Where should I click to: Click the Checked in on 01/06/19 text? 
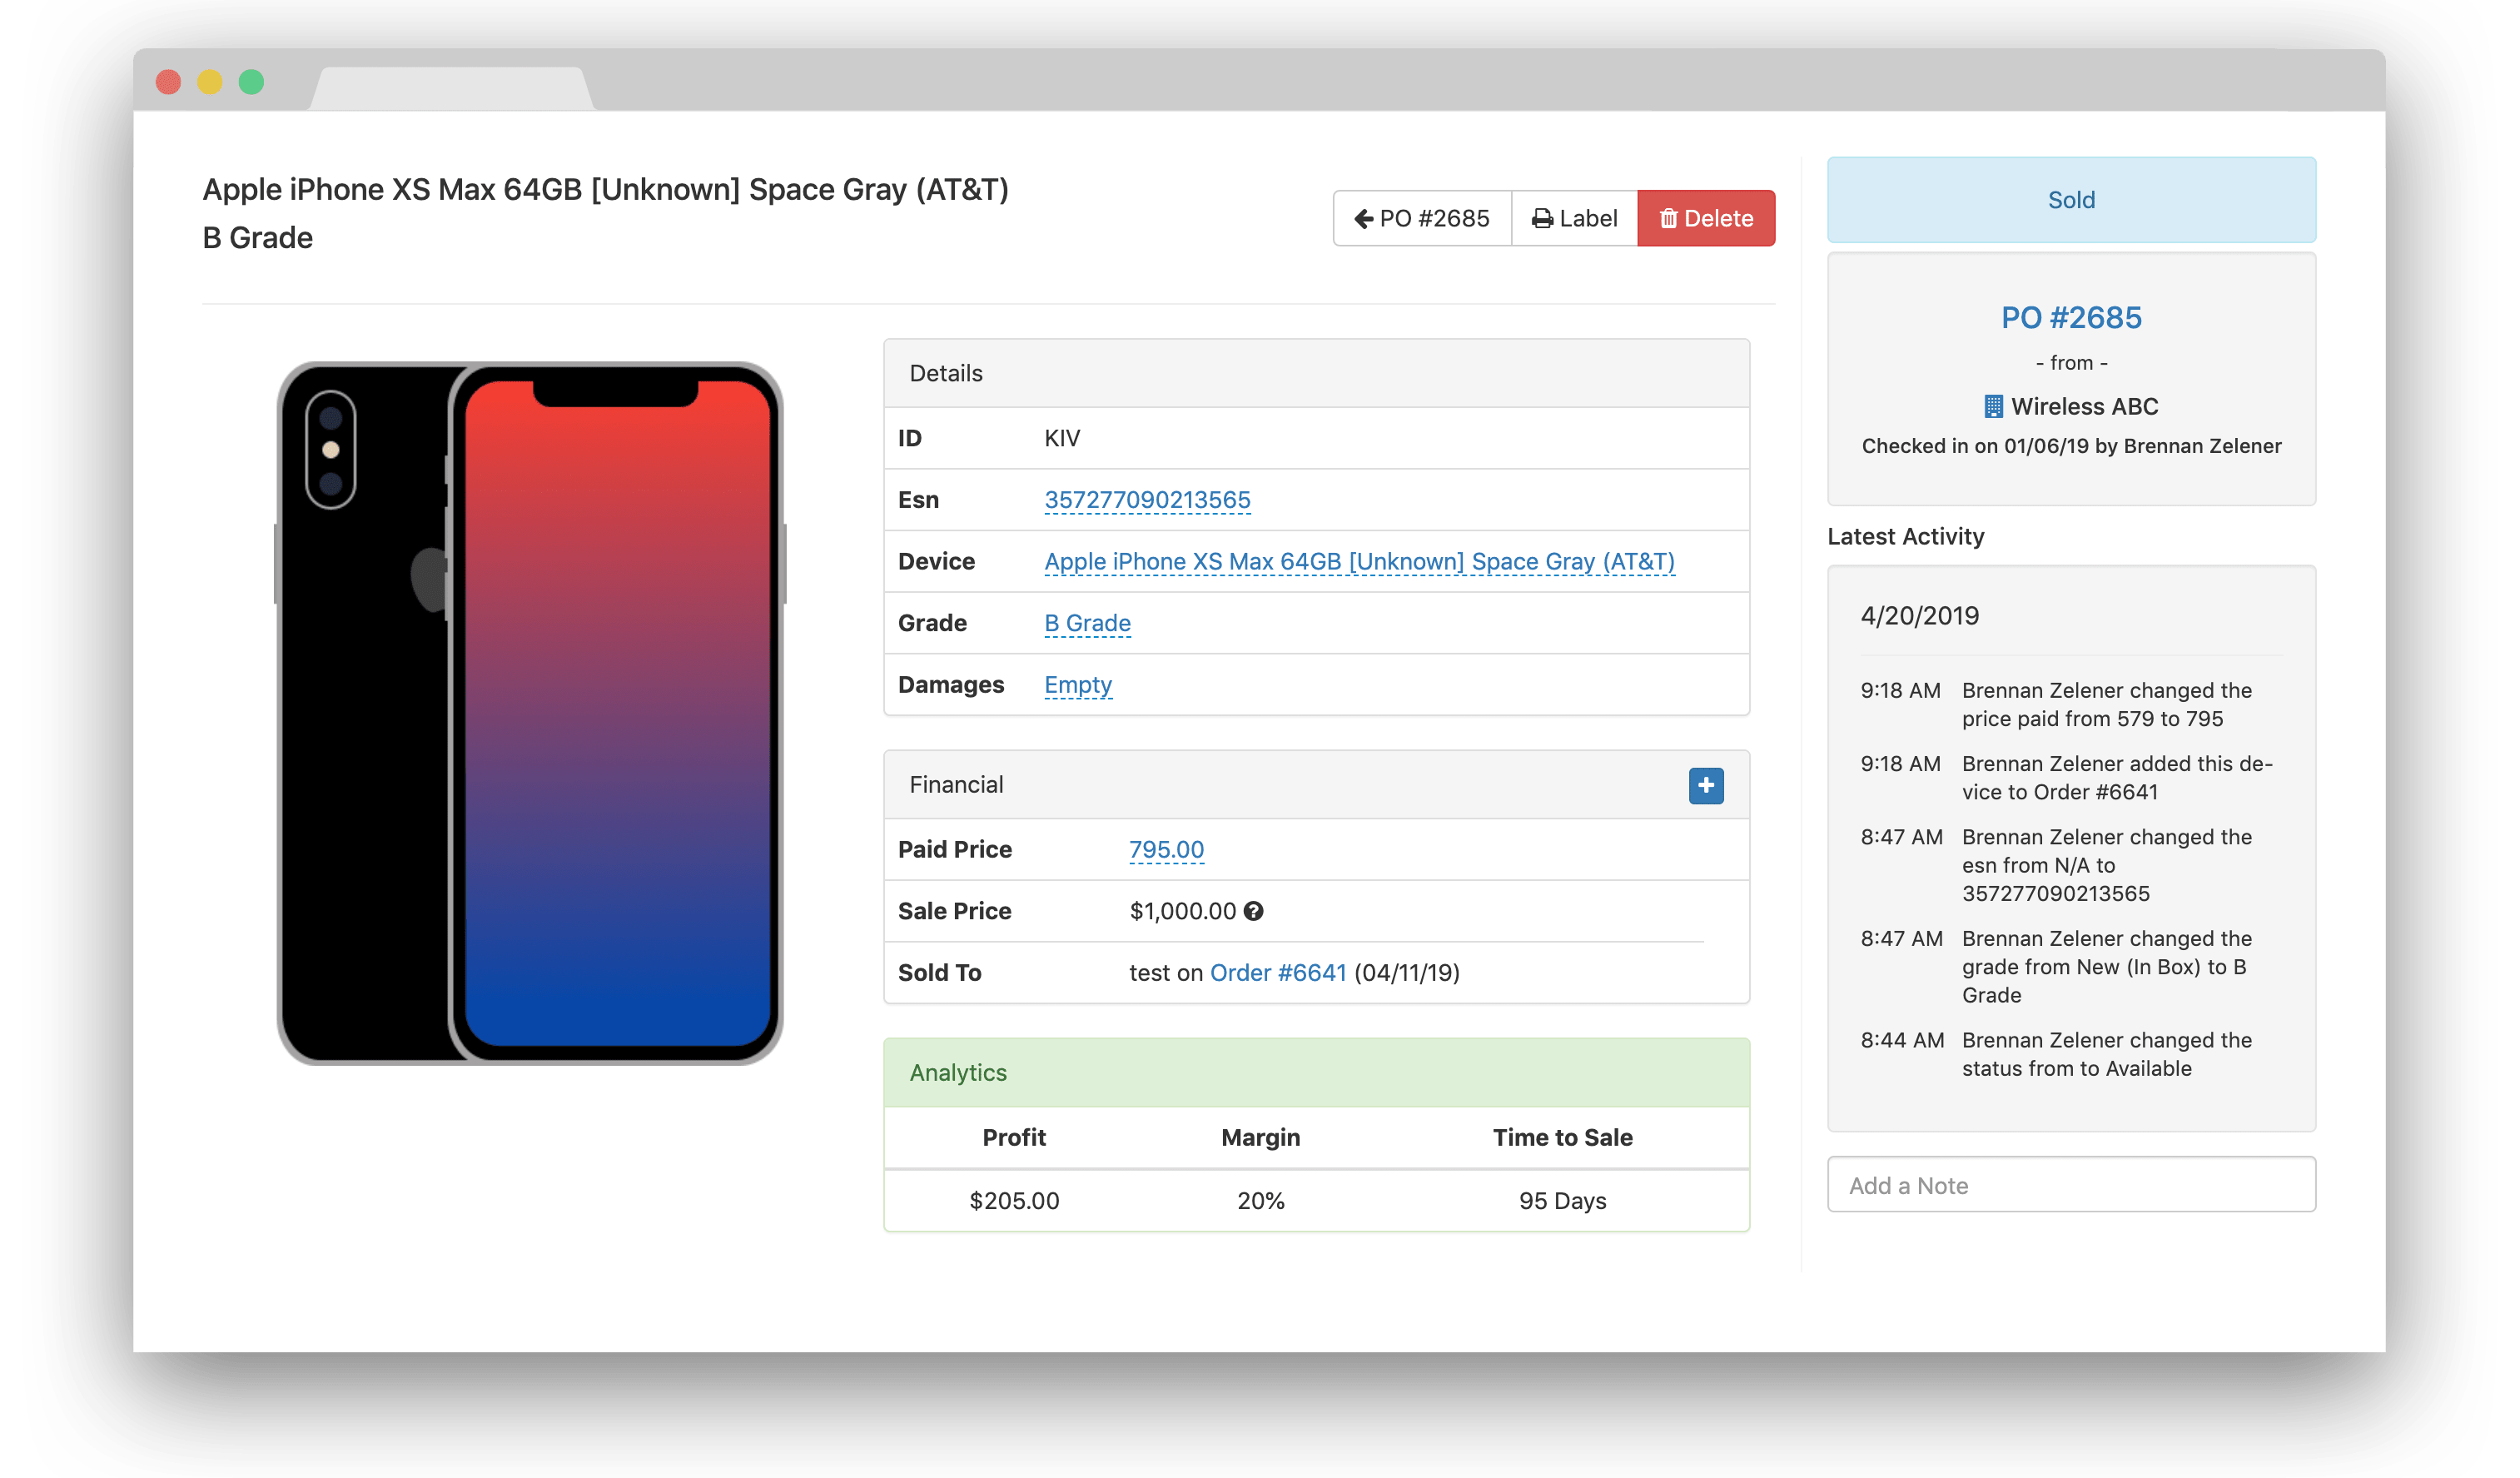(x=2071, y=446)
